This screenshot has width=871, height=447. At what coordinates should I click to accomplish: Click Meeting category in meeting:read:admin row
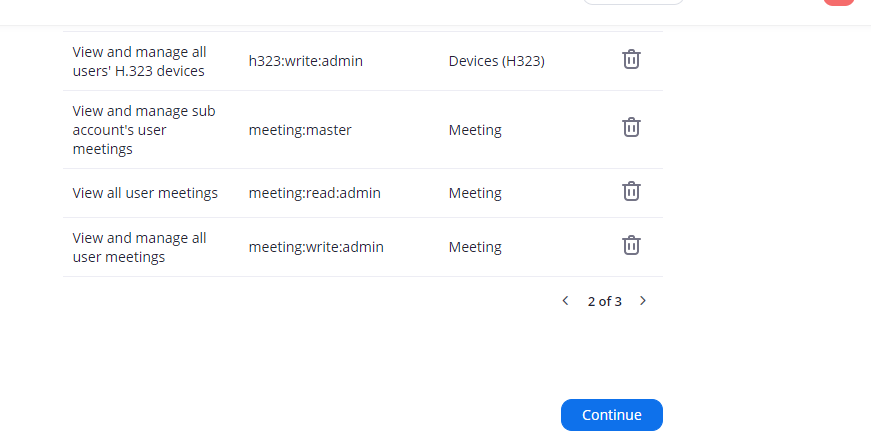tap(475, 193)
